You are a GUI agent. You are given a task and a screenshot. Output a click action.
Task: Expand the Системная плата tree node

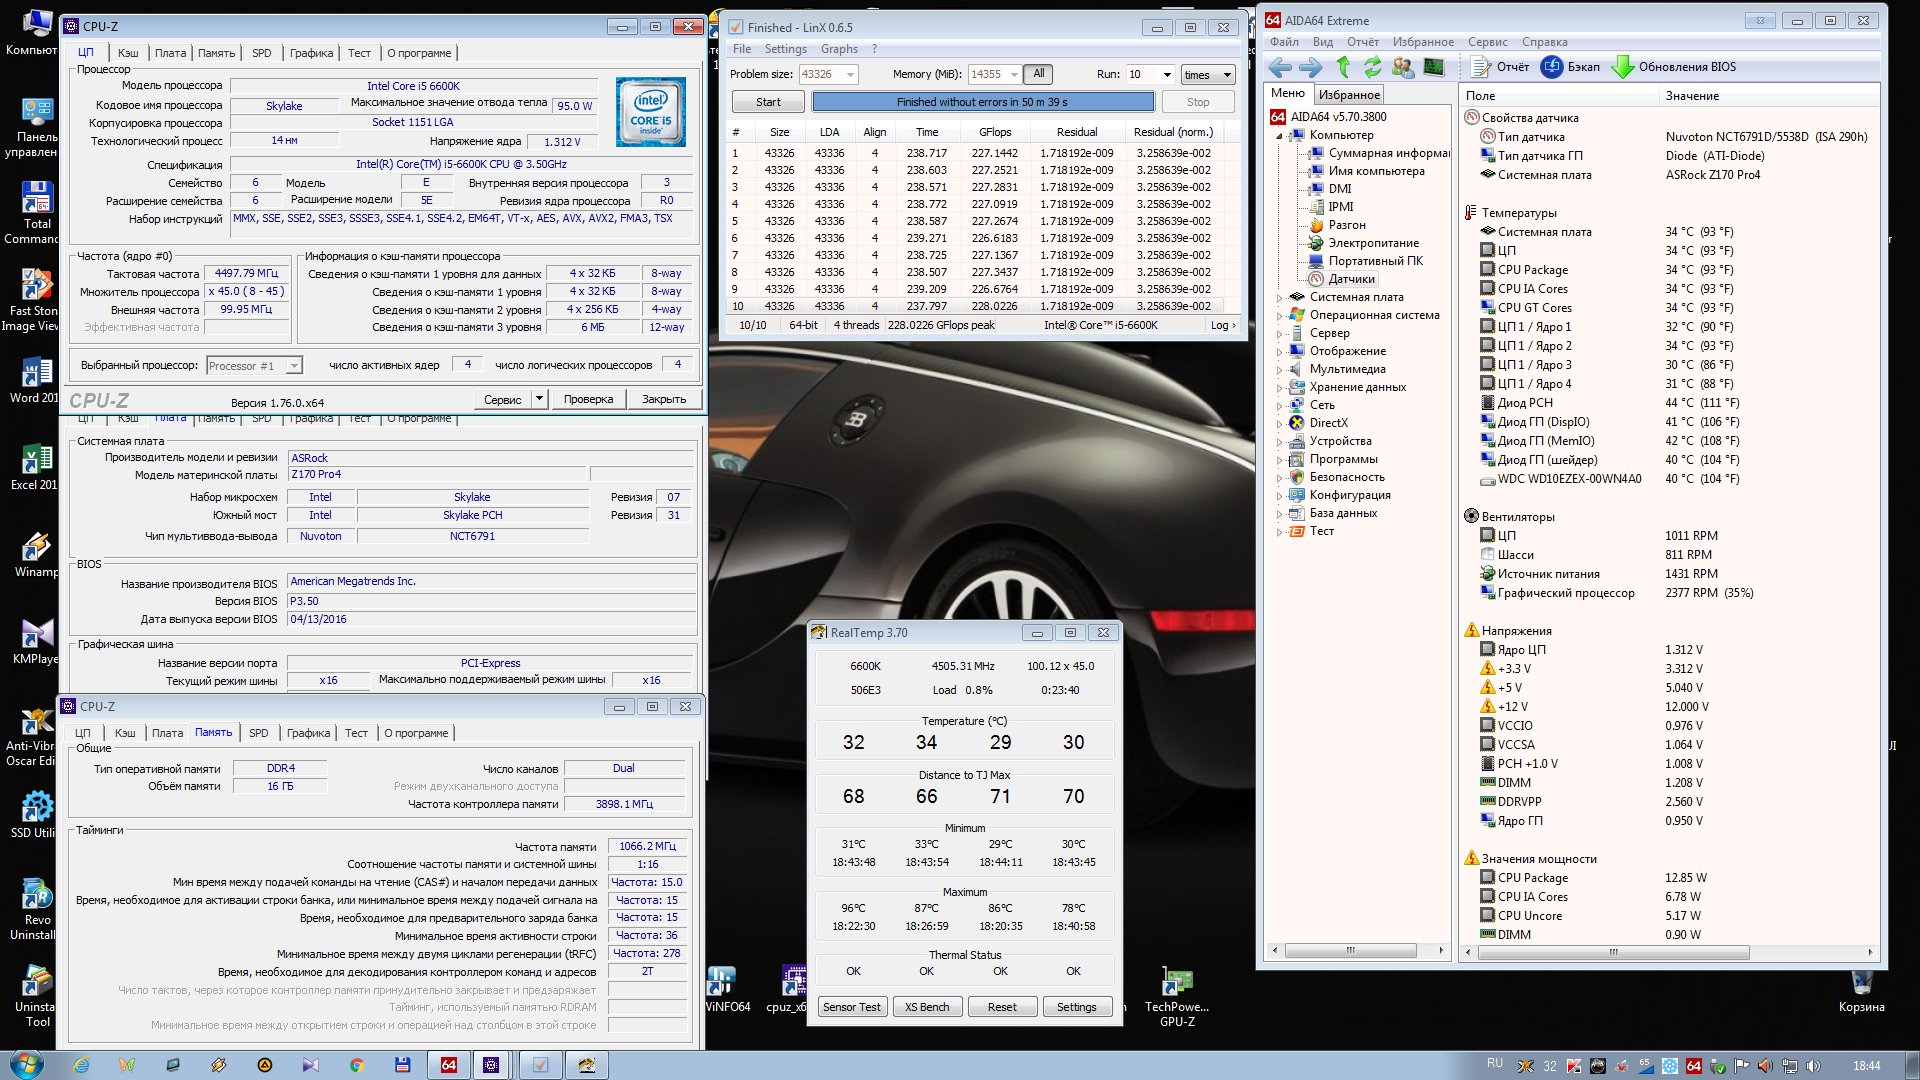tap(1279, 298)
